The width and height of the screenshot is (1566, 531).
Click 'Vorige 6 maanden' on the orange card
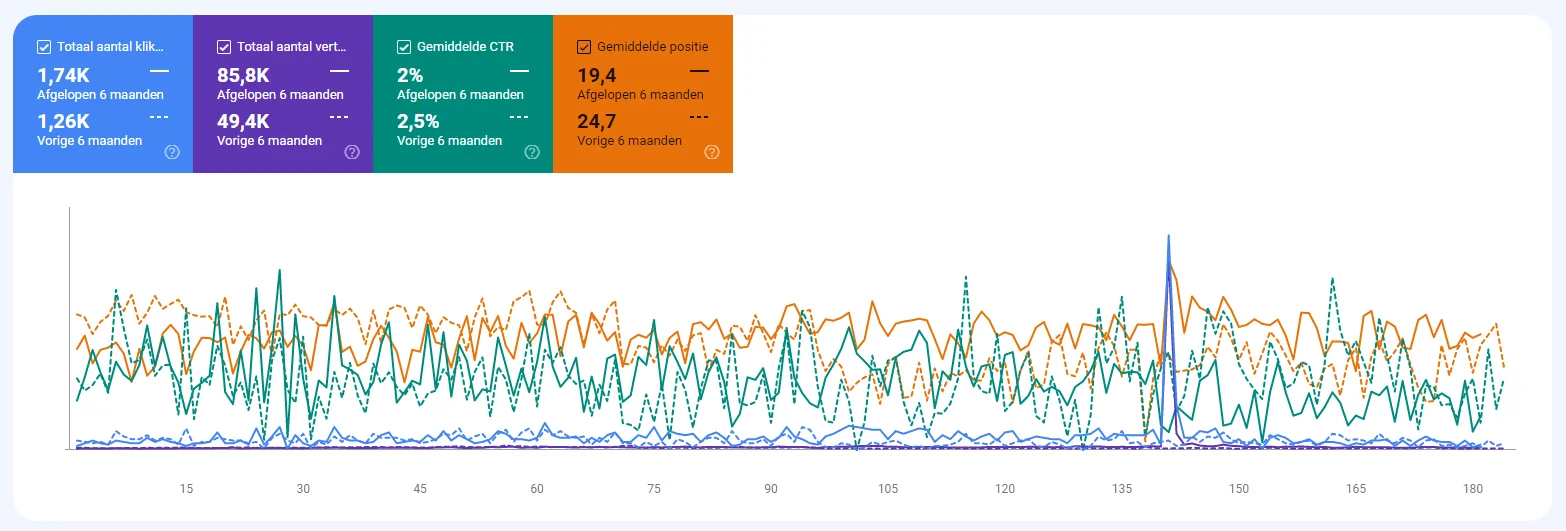tap(629, 141)
